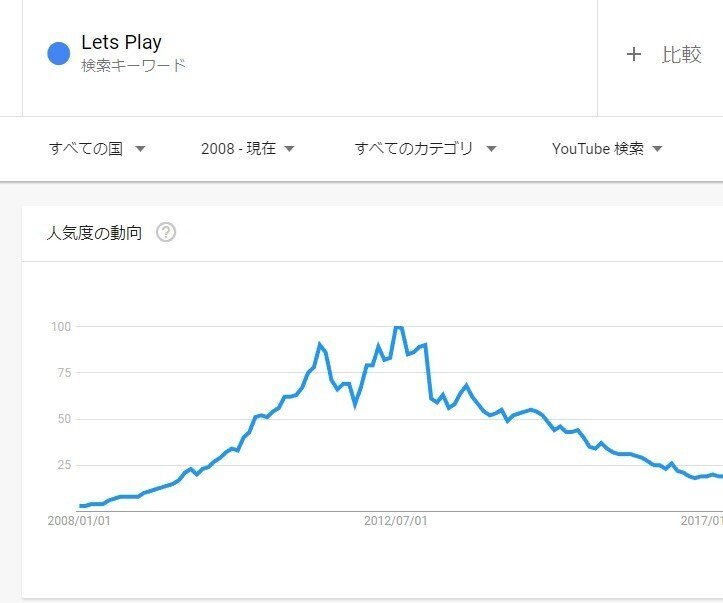Click the chart peak near 100

(398, 327)
